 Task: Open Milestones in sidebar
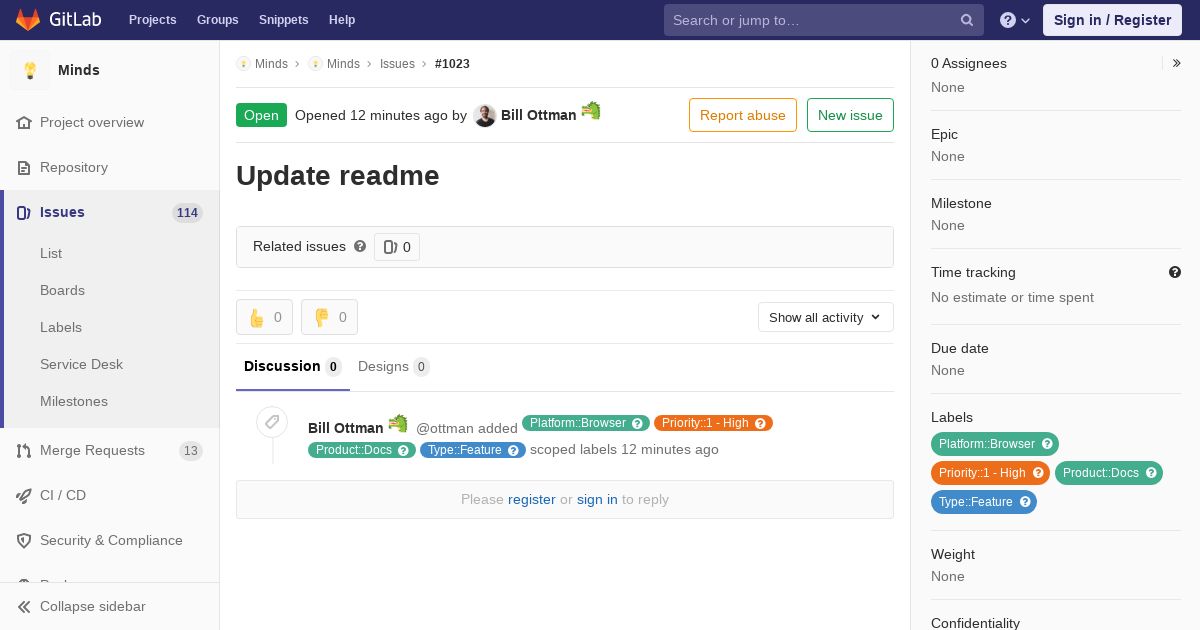pos(74,401)
